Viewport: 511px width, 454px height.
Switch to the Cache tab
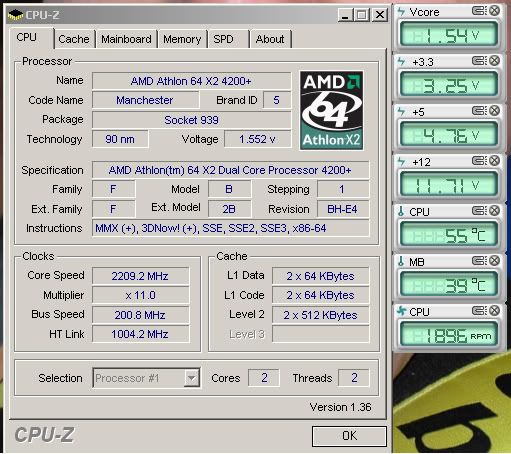coord(74,39)
